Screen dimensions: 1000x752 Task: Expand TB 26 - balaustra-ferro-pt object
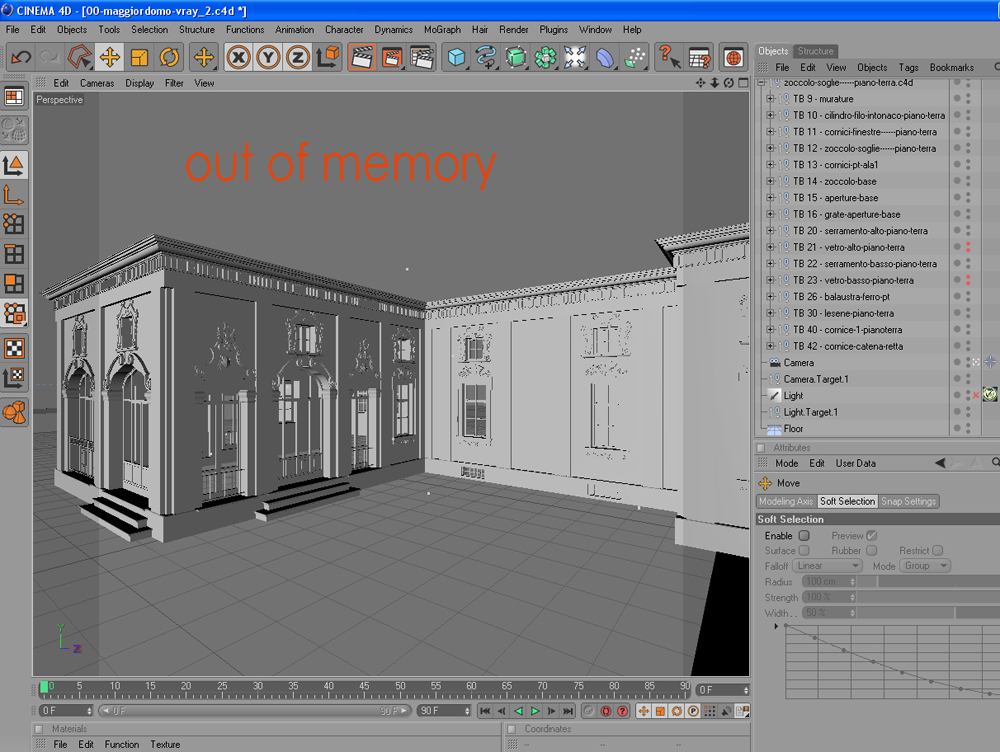[770, 297]
